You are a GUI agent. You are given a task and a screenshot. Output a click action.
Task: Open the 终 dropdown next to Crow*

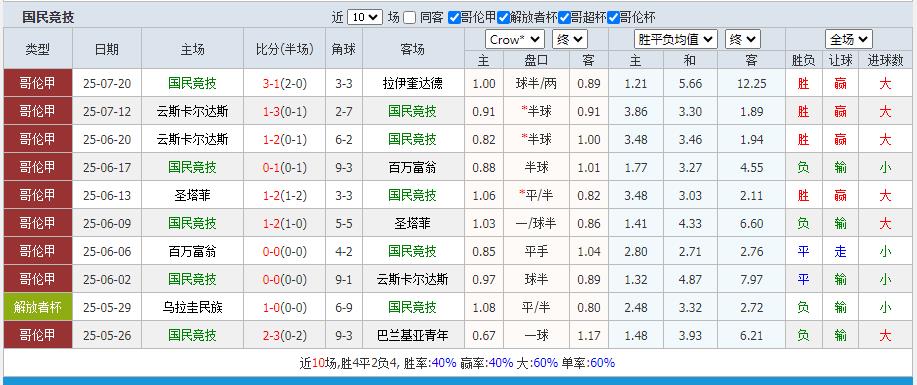pyautogui.click(x=570, y=40)
